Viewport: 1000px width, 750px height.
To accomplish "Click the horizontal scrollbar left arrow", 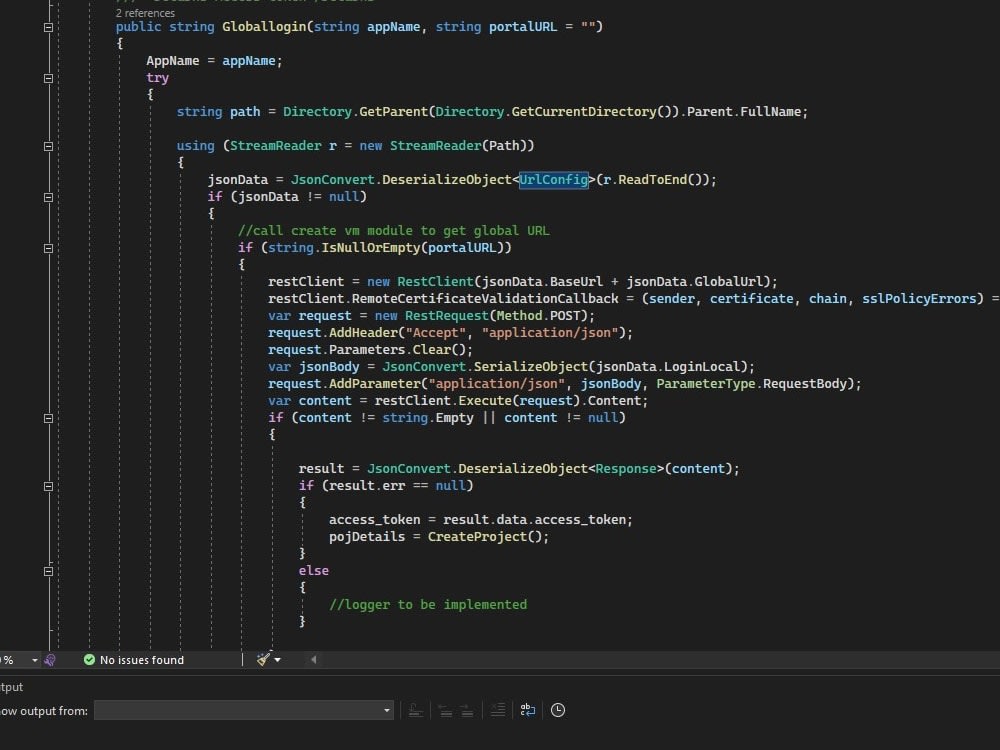I will tap(312, 659).
